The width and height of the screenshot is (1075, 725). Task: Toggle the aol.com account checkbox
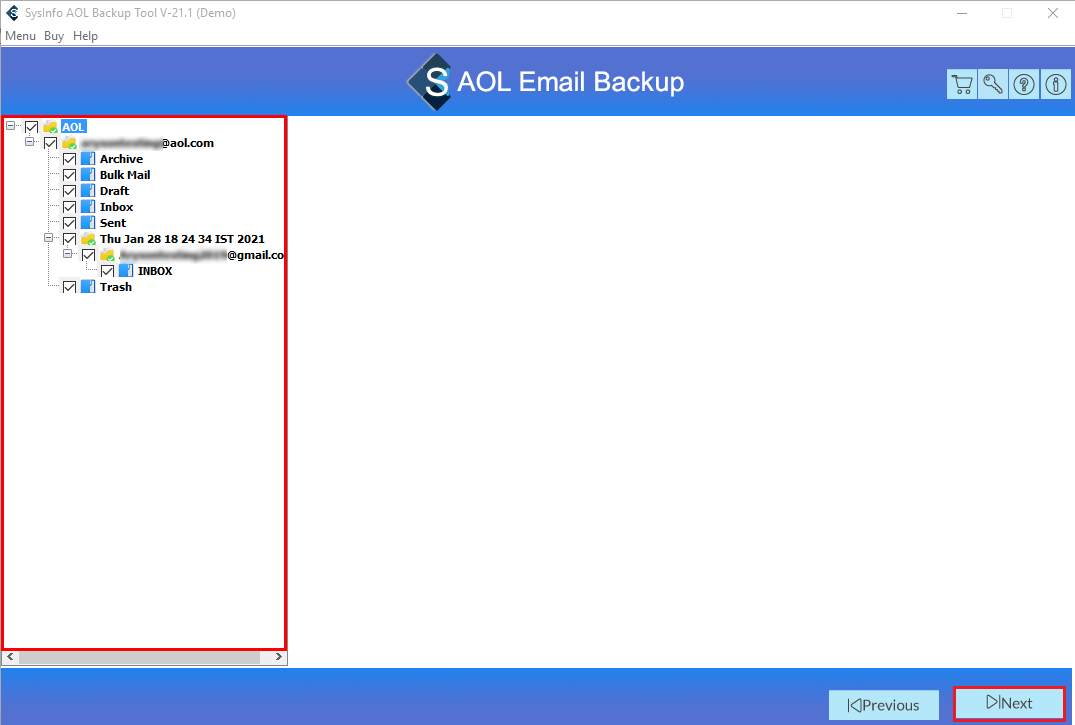coord(51,143)
